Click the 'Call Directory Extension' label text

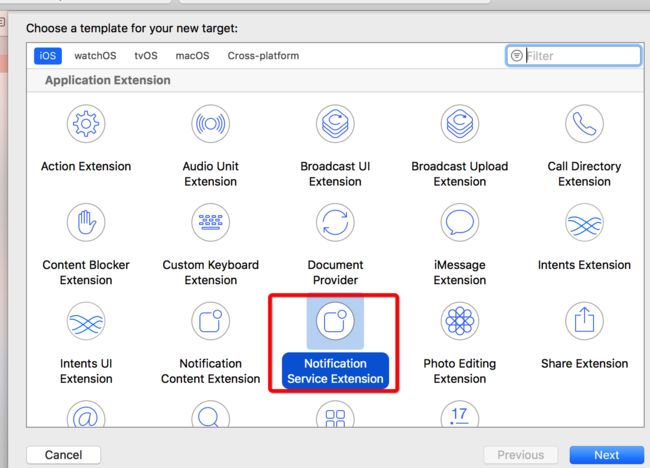(x=584, y=174)
